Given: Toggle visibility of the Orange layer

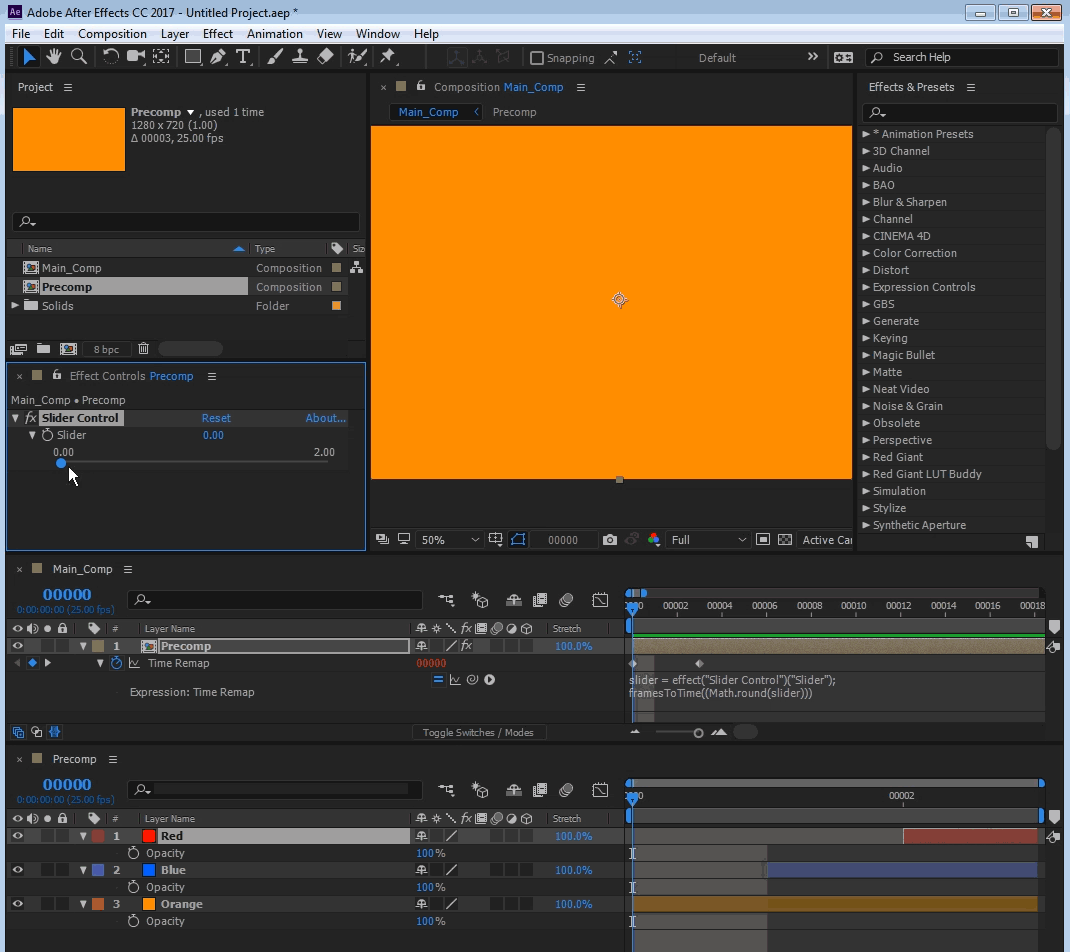Looking at the screenshot, I should point(18,904).
